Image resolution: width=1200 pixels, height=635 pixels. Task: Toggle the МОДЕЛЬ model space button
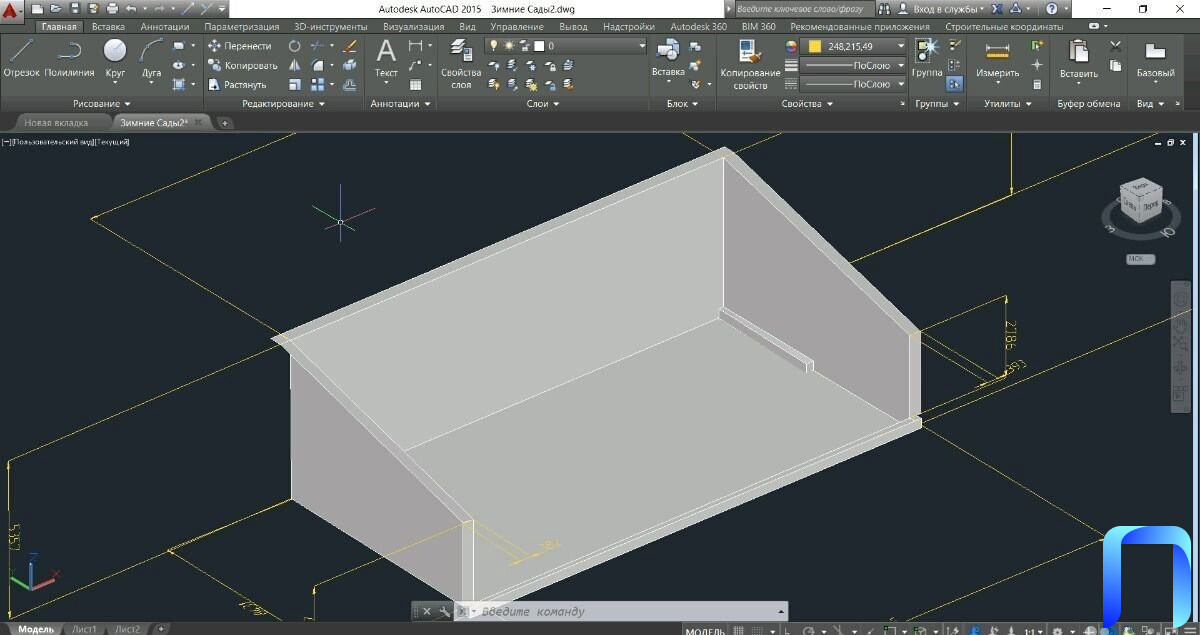tap(705, 629)
